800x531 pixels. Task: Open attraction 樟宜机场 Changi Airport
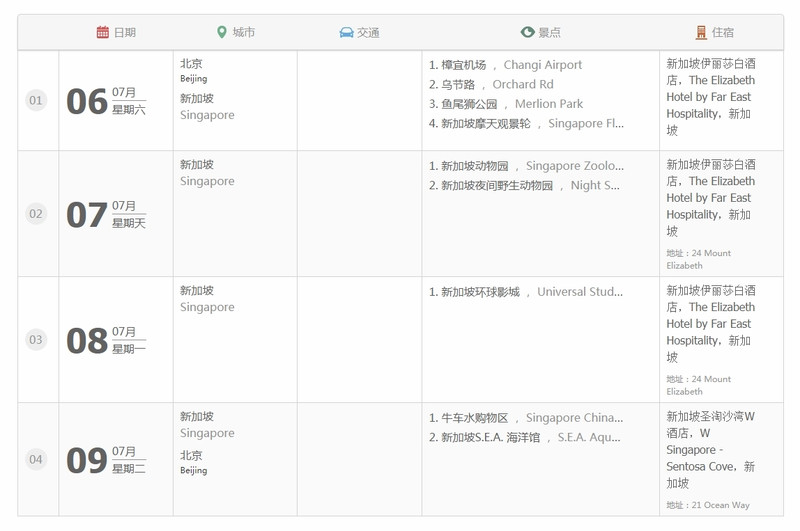[x=505, y=65]
